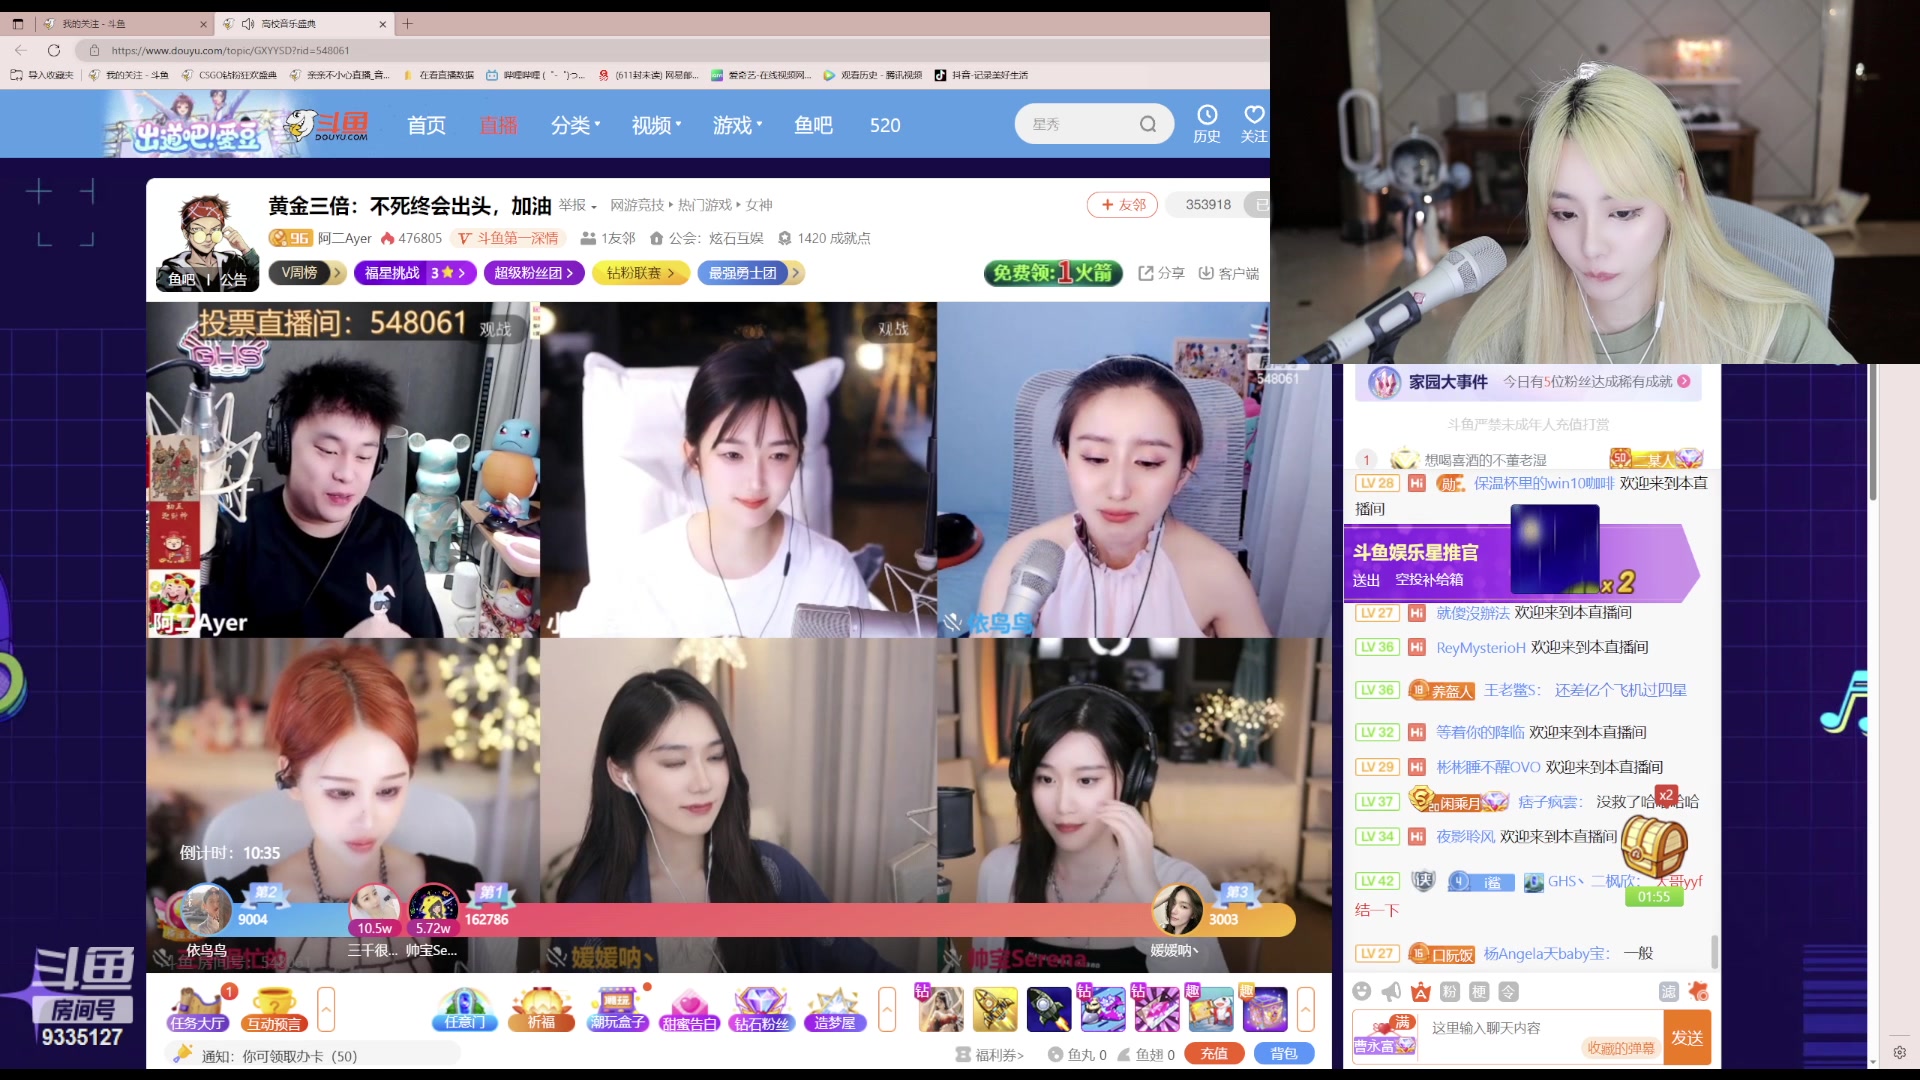Expand the gift list arrow at right end

[x=1305, y=1009]
